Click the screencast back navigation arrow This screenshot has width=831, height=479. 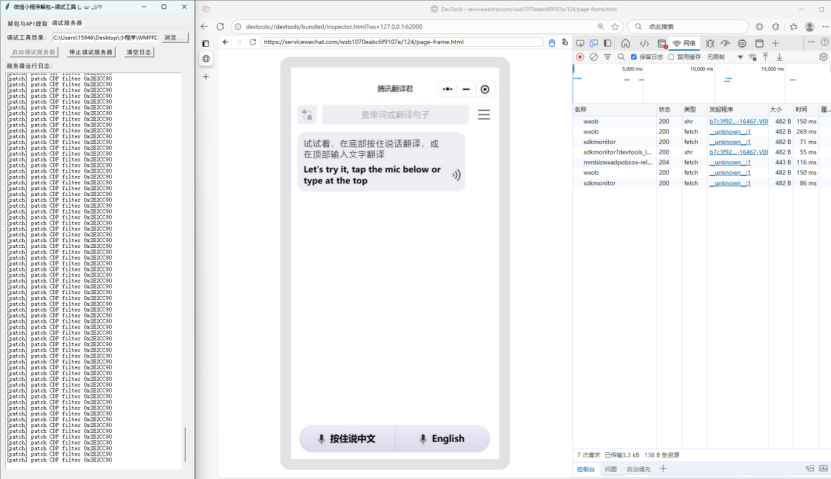225,42
